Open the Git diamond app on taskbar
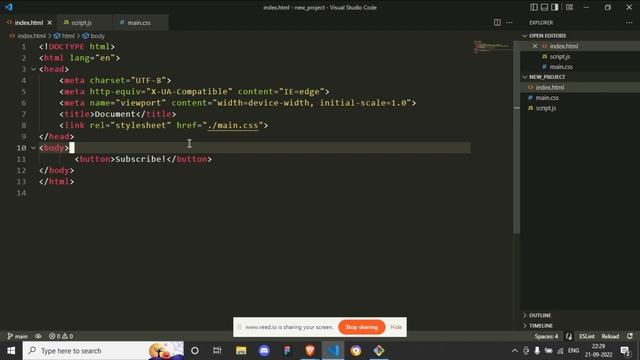The image size is (640, 360). click(x=379, y=351)
